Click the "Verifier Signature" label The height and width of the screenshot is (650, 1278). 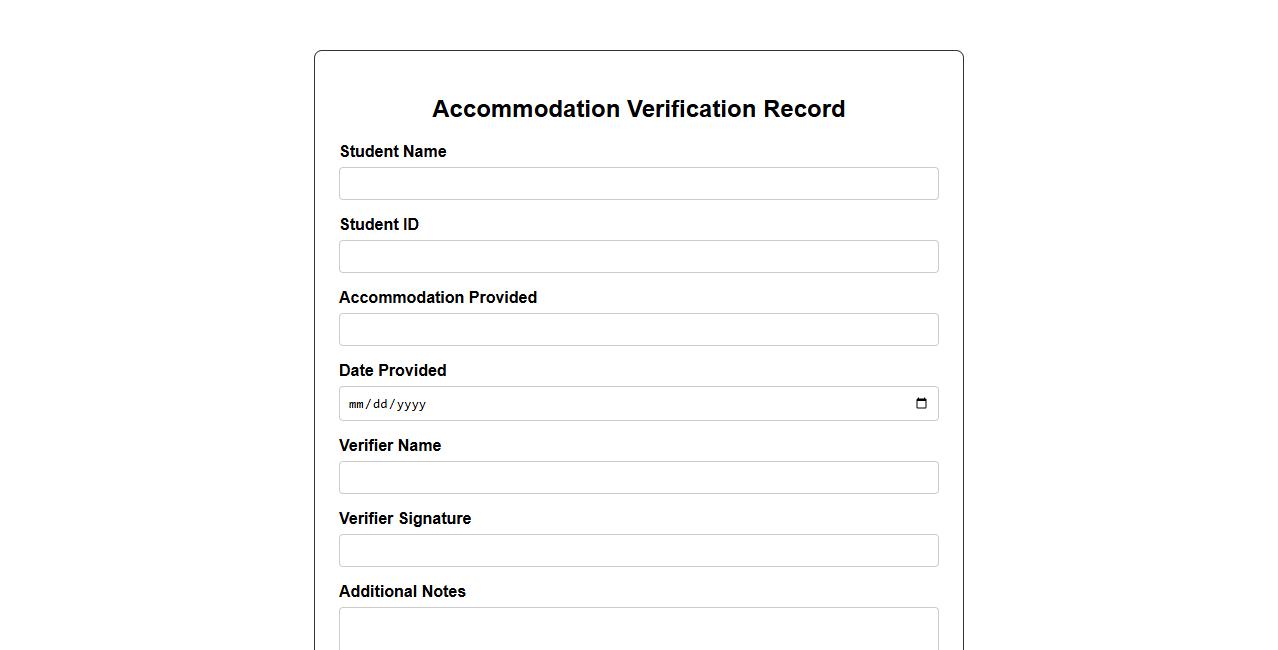point(405,519)
